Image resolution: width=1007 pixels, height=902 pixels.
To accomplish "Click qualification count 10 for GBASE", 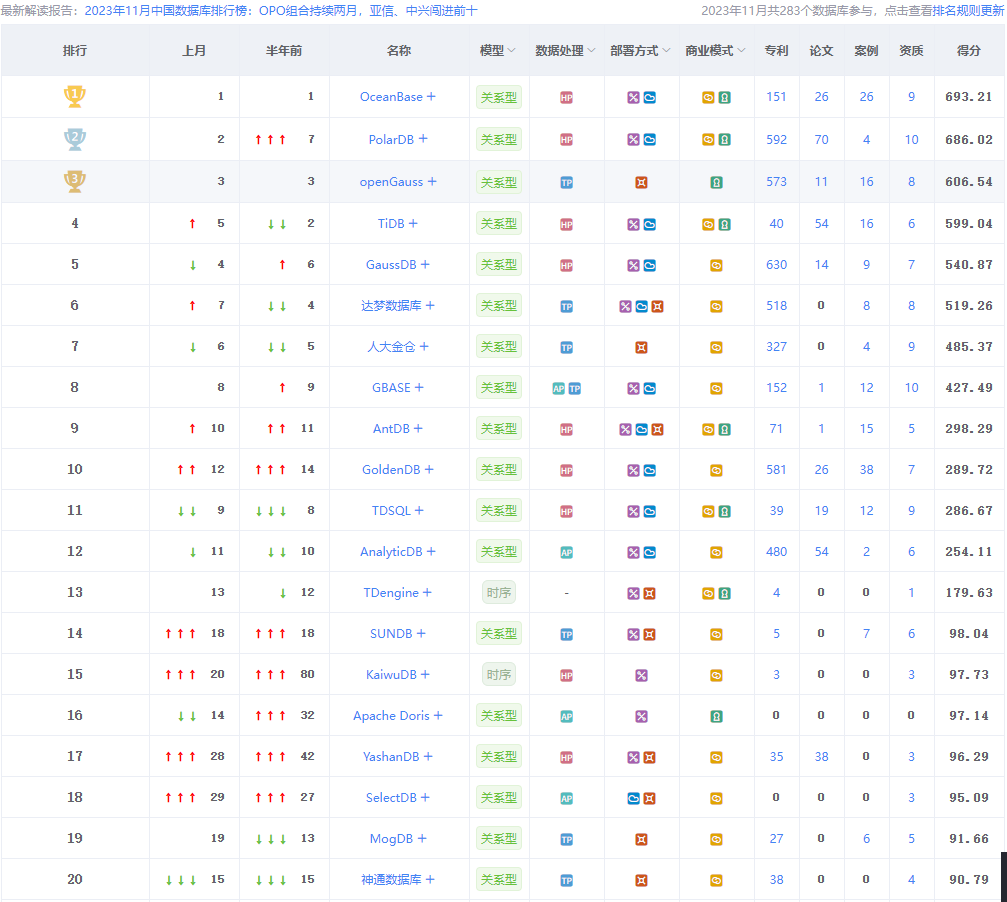I will point(911,387).
